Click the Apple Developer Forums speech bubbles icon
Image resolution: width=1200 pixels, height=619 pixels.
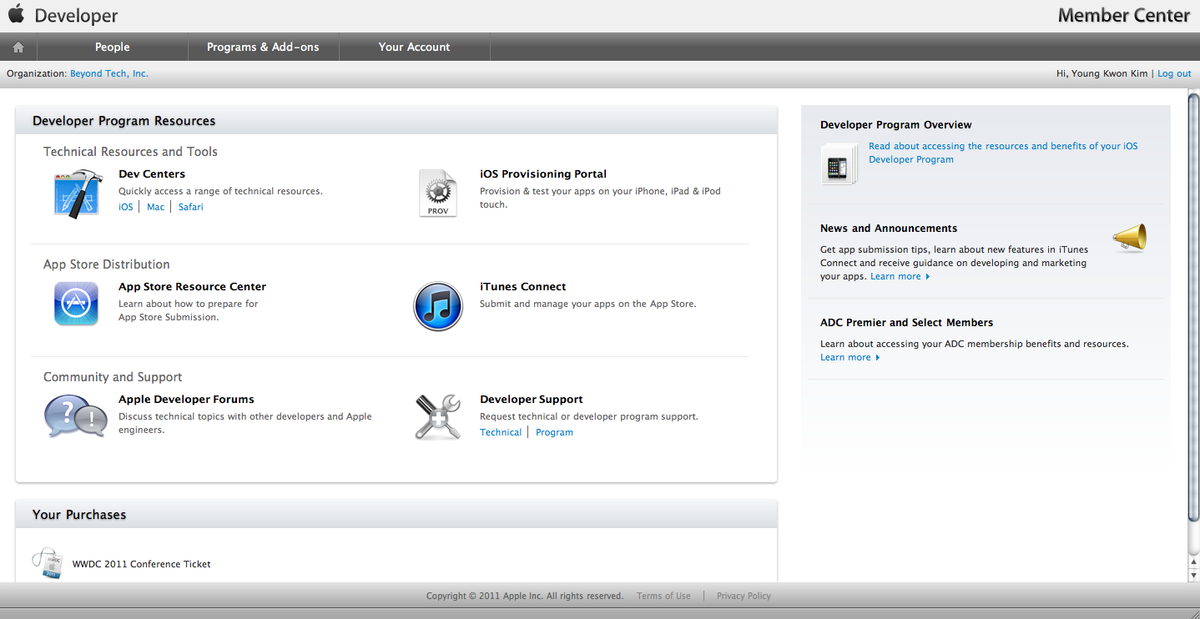(x=76, y=416)
